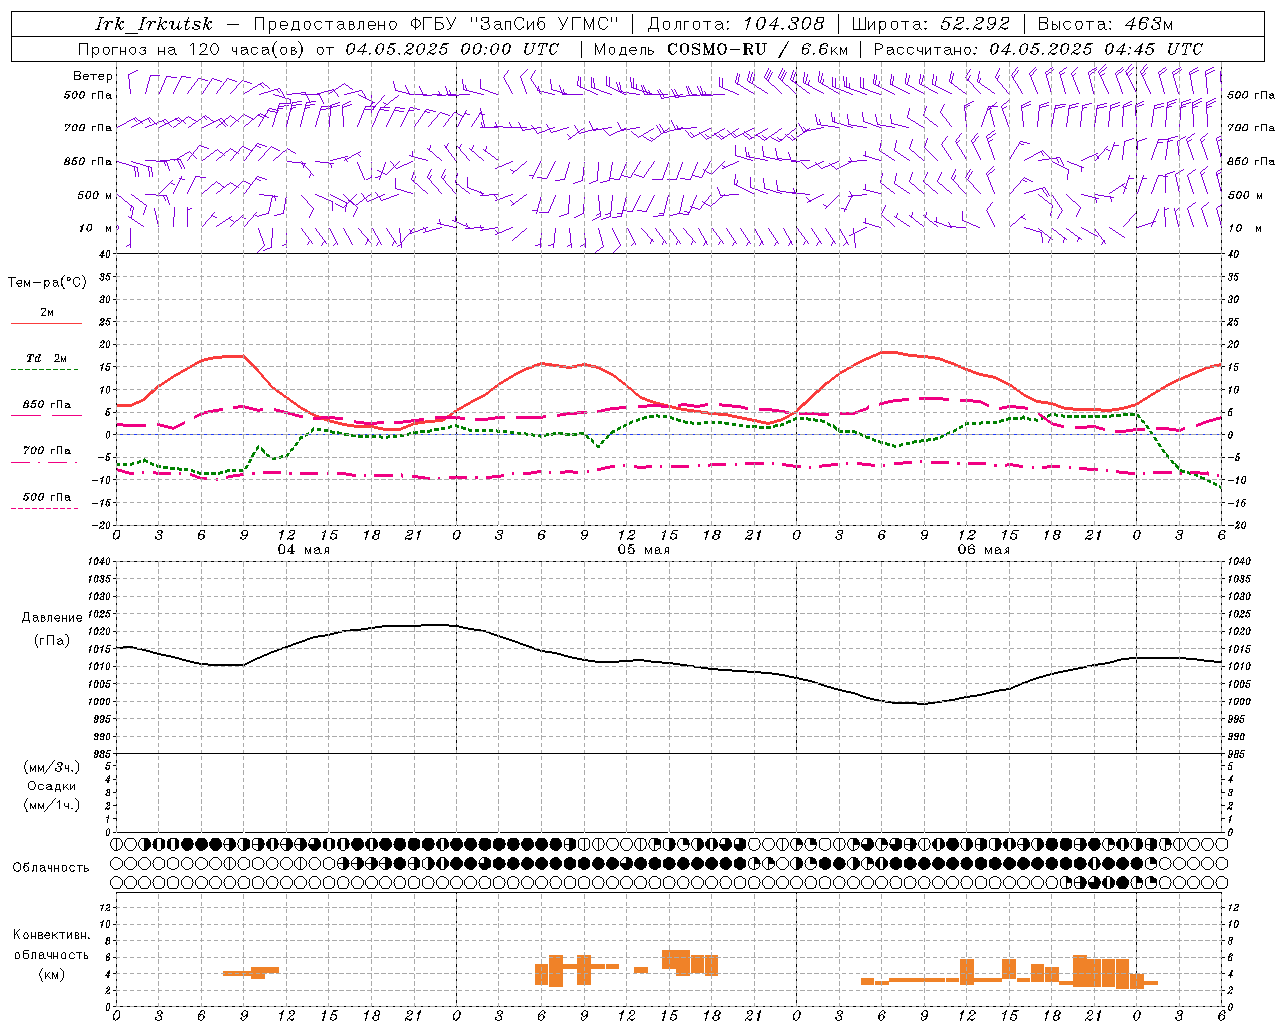Viewport: 1280px width, 1024px height.
Task: Click the Тем-ра(°C) temperature panel label
Action: coord(47,283)
